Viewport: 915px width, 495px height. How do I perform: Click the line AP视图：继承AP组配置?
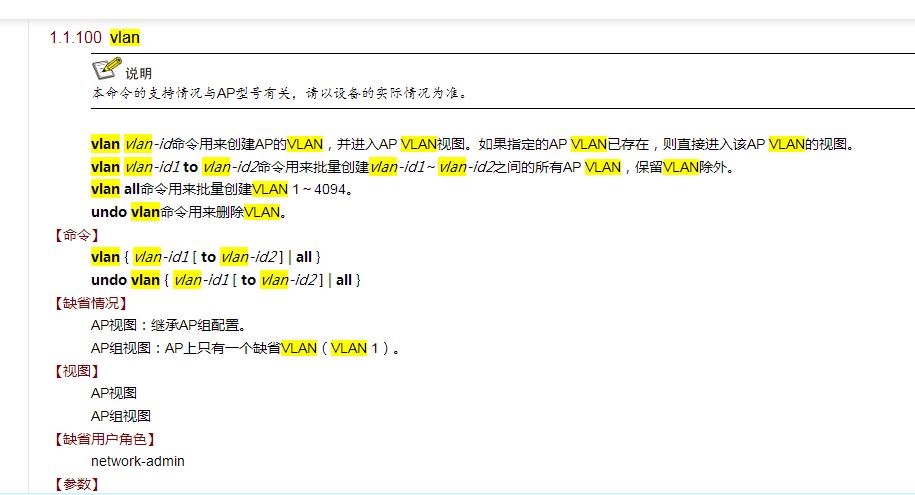tap(169, 325)
